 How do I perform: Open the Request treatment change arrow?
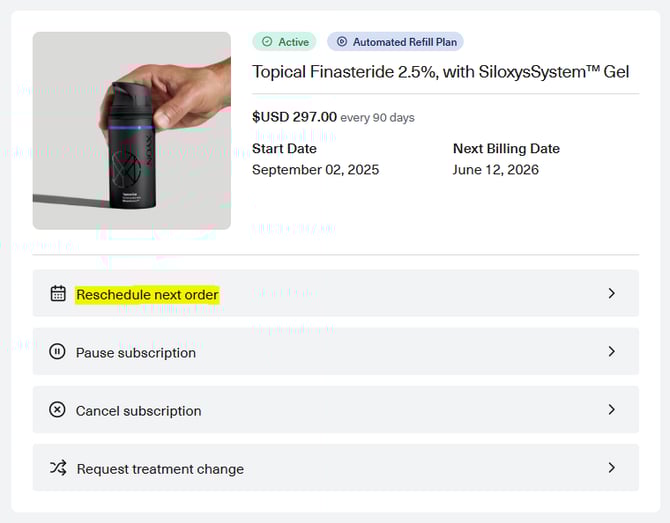click(x=612, y=468)
